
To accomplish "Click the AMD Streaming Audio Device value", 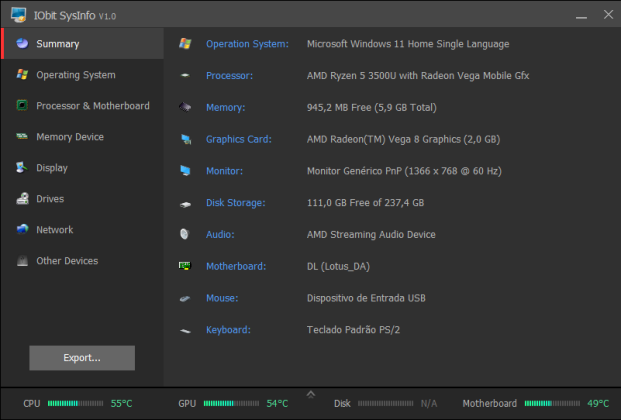I will [371, 234].
